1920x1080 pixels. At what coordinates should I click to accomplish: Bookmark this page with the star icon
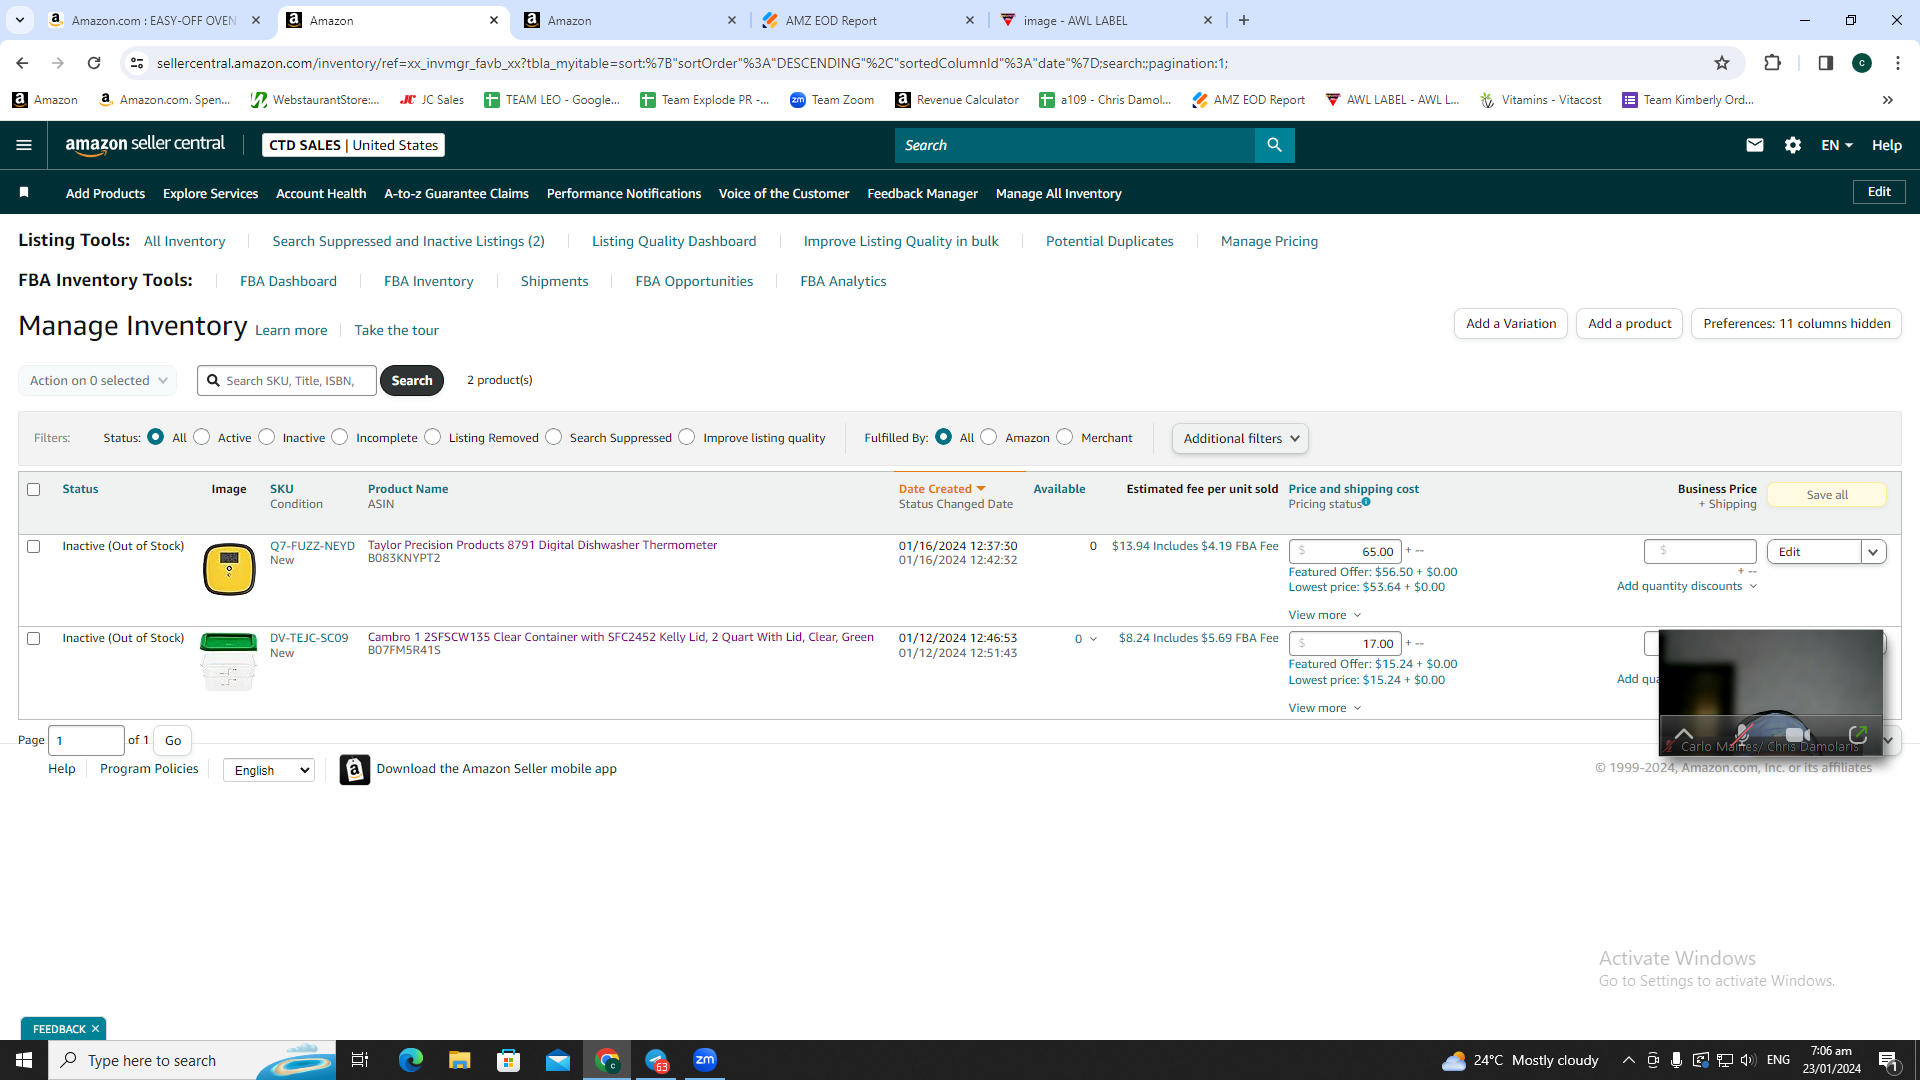click(x=1722, y=63)
